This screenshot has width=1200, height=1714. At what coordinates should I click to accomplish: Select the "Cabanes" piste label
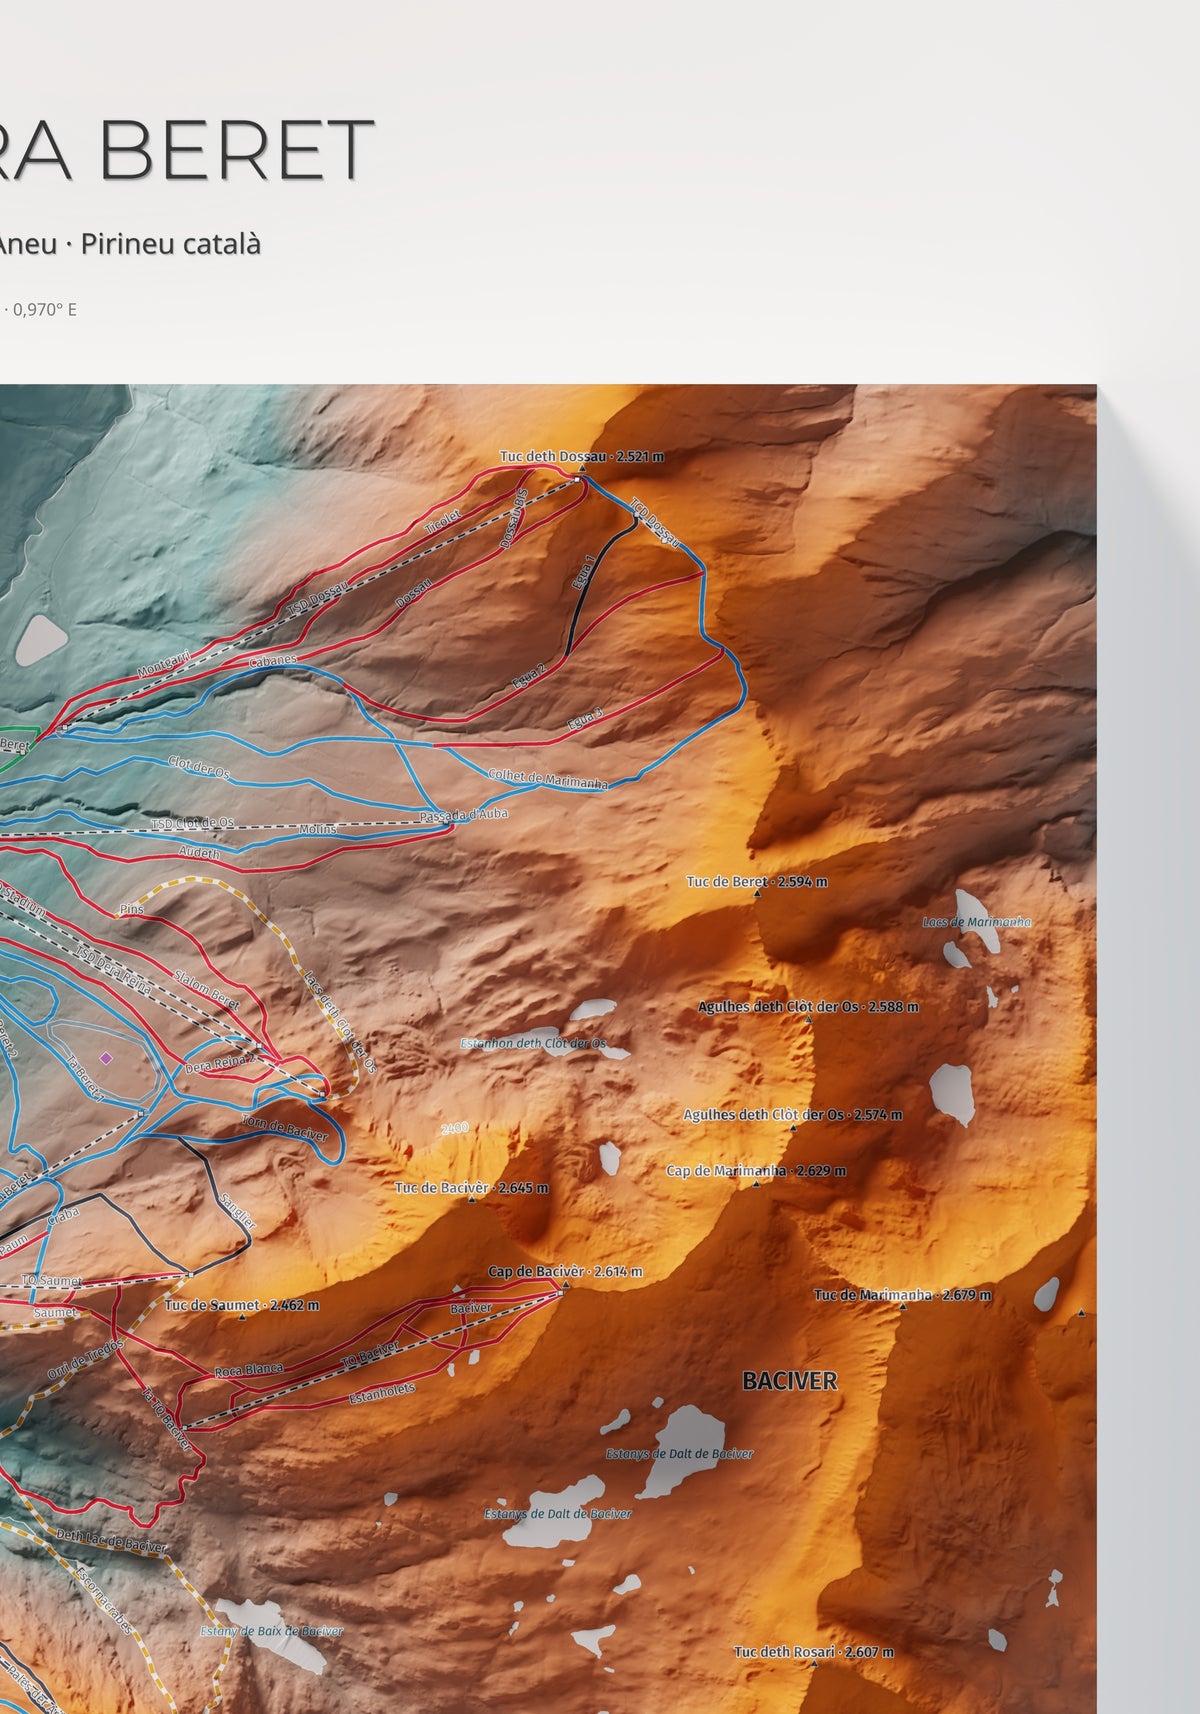point(273,660)
